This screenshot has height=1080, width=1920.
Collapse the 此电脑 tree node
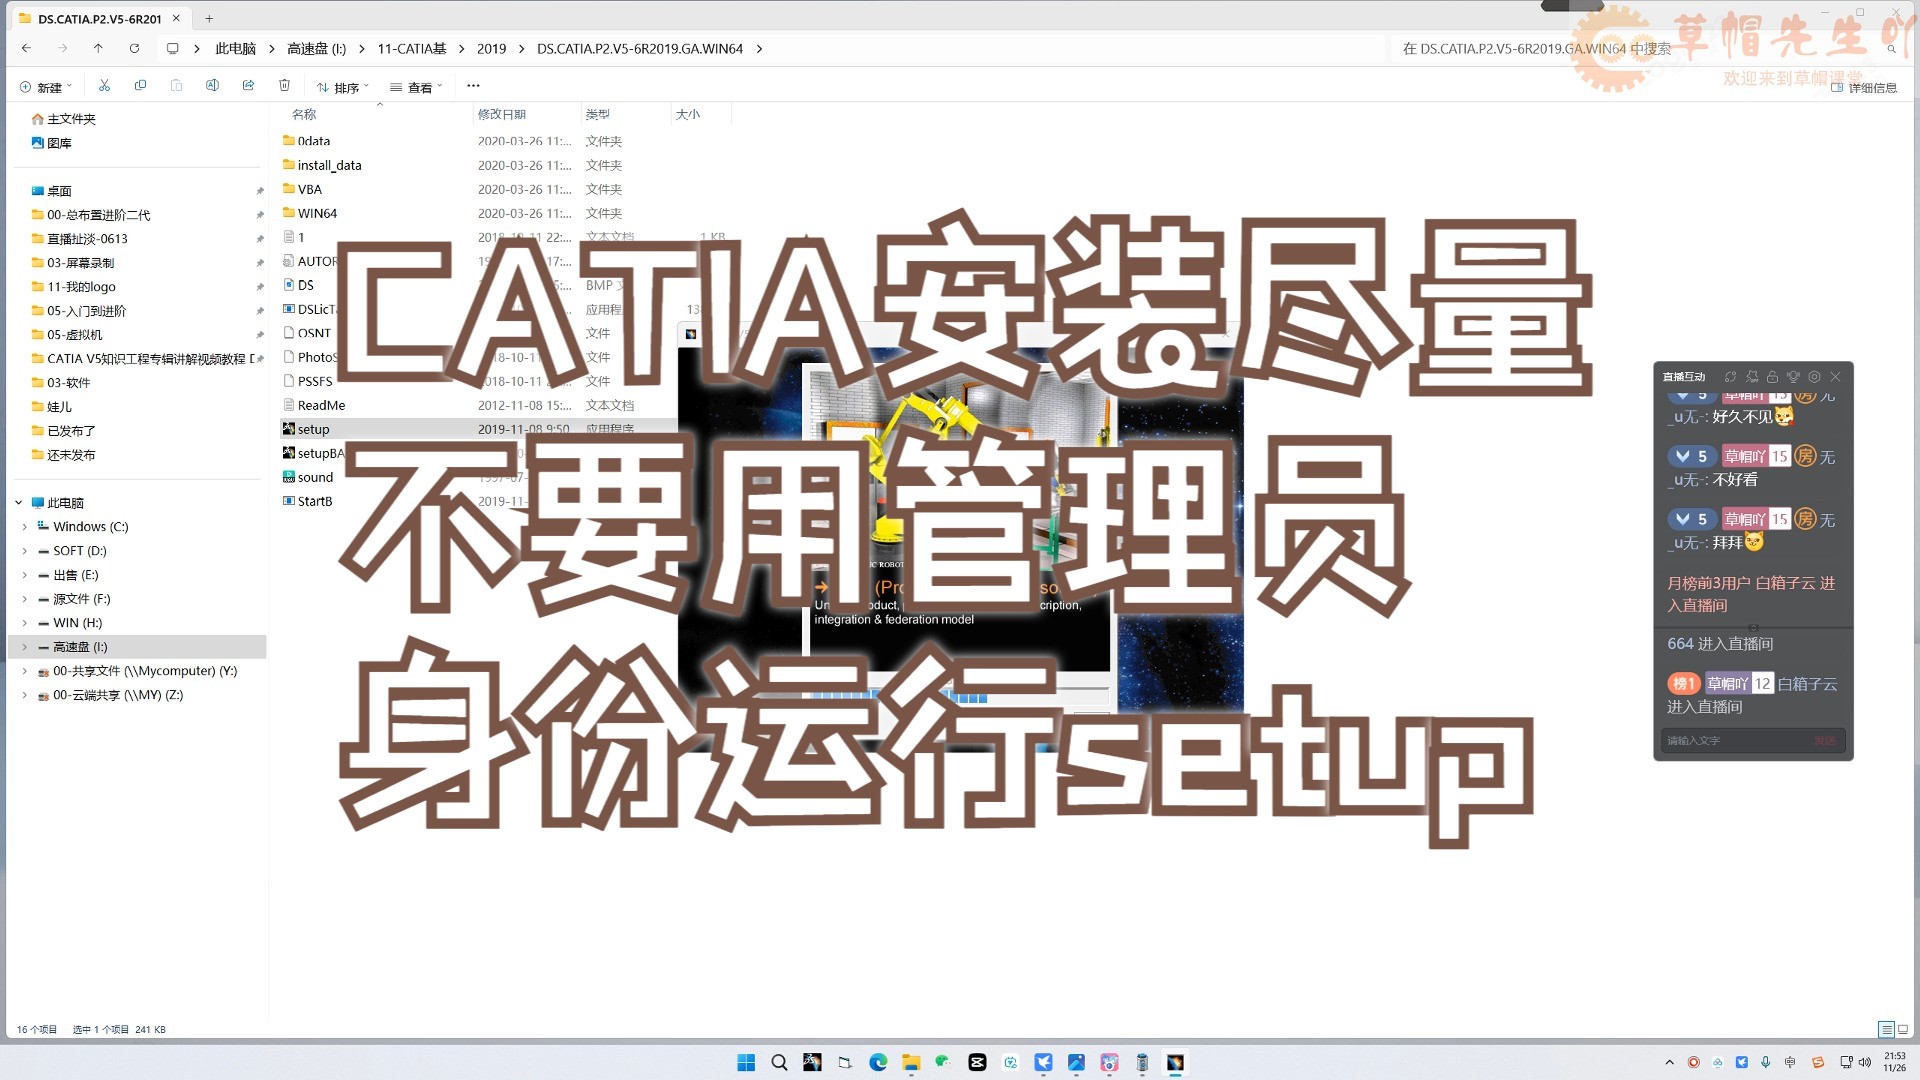click(19, 502)
